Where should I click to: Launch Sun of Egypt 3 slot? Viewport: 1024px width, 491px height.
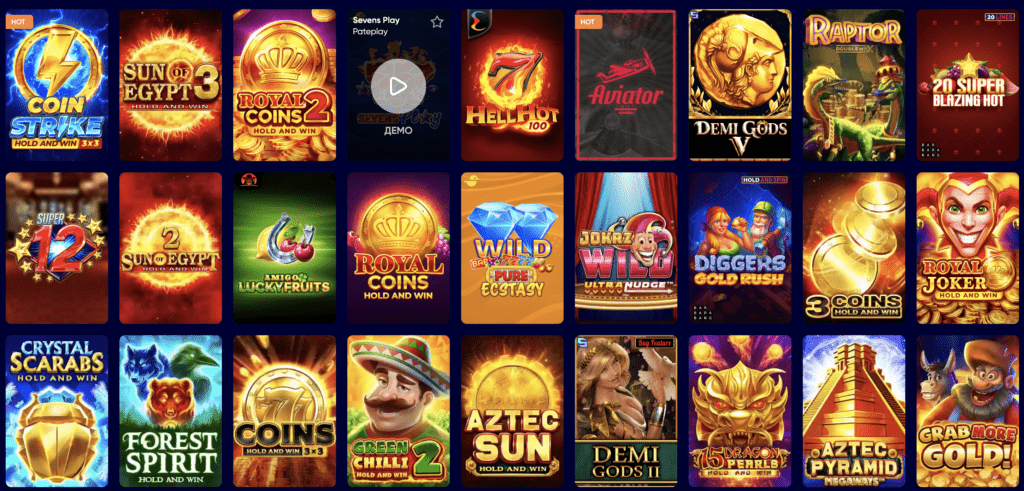point(170,85)
